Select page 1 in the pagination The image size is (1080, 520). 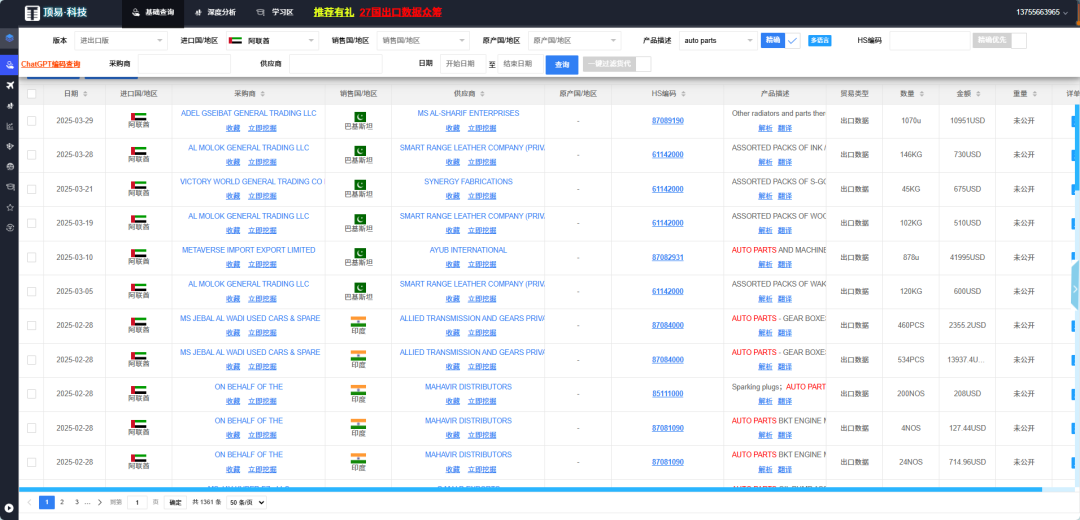click(x=47, y=502)
